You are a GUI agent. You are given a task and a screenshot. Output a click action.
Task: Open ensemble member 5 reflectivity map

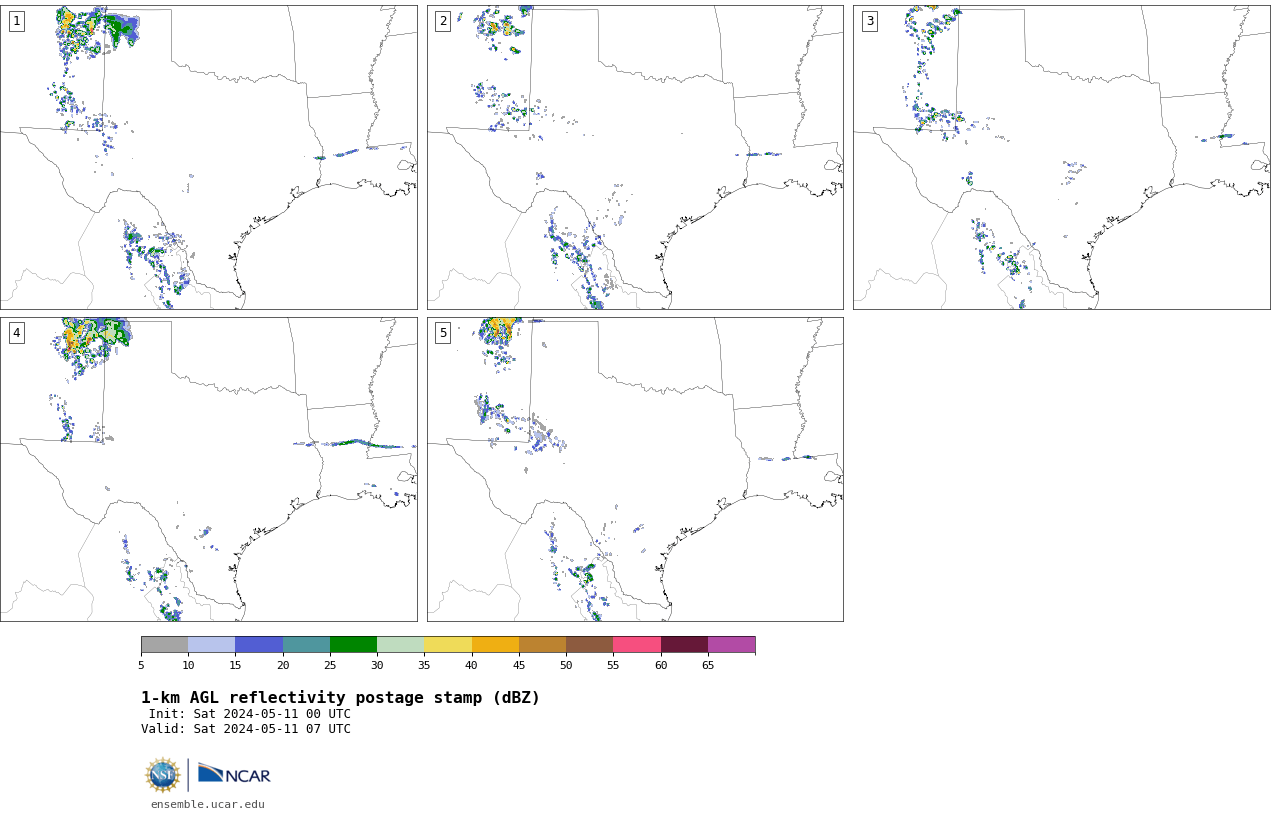(x=635, y=469)
